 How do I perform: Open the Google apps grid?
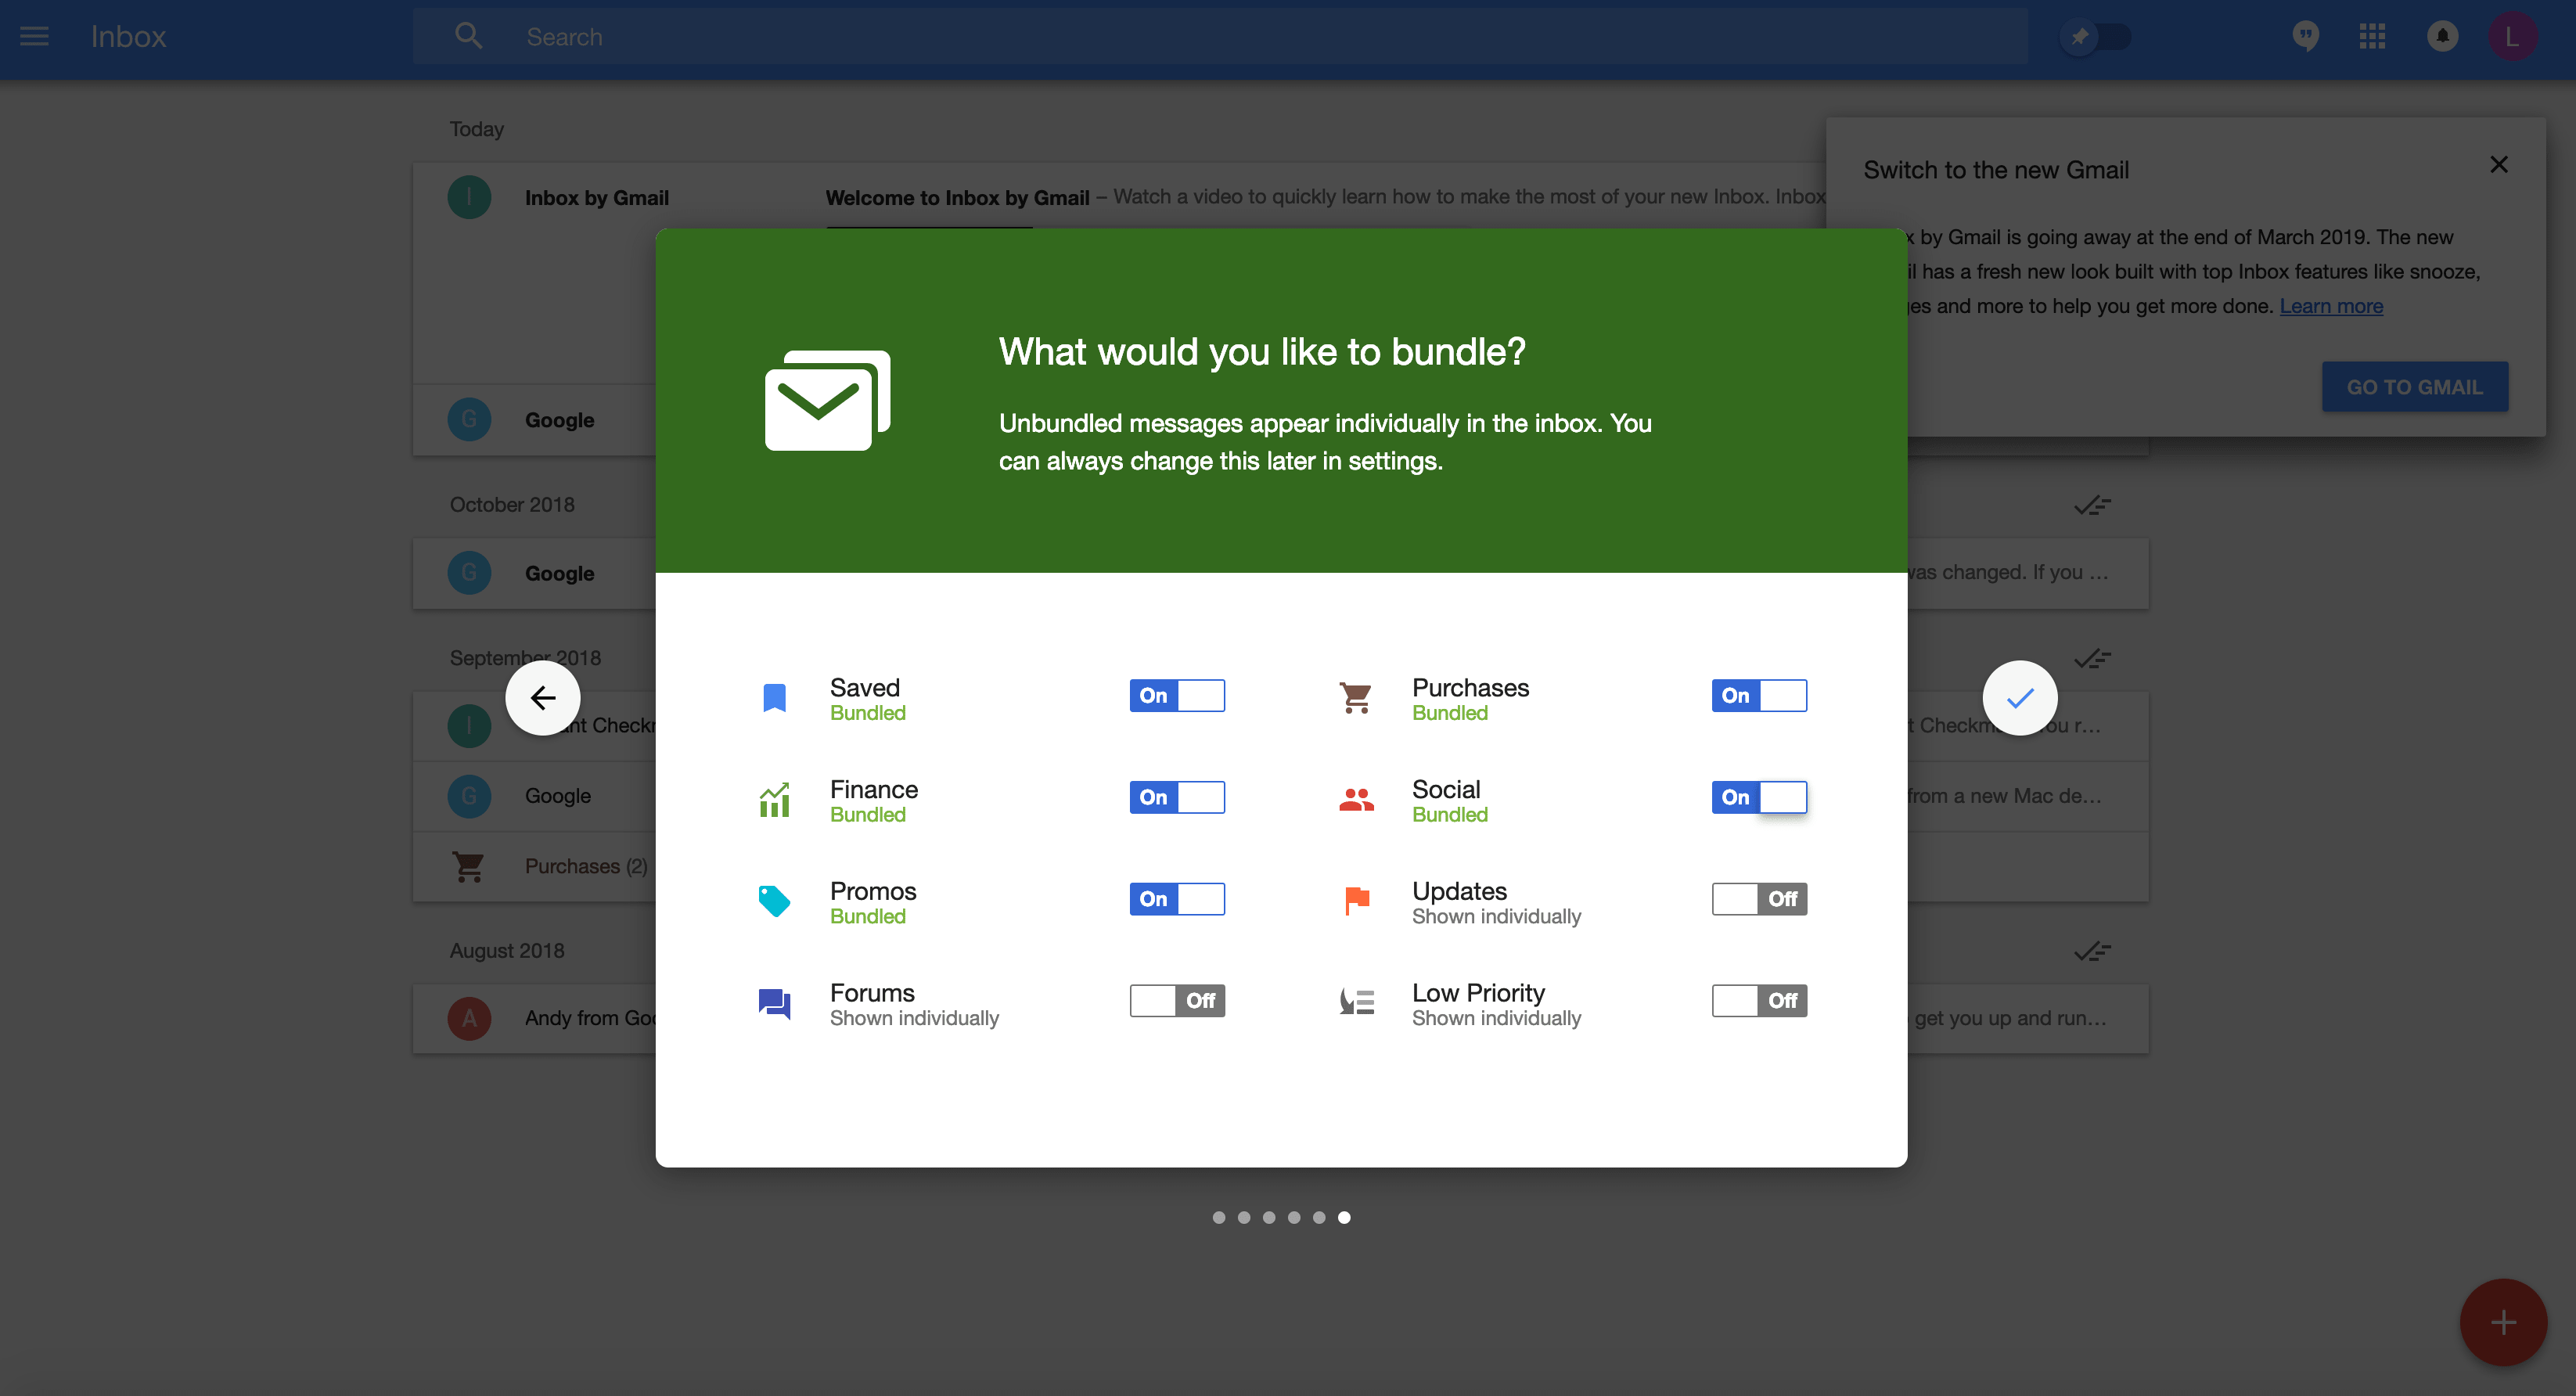[2372, 37]
